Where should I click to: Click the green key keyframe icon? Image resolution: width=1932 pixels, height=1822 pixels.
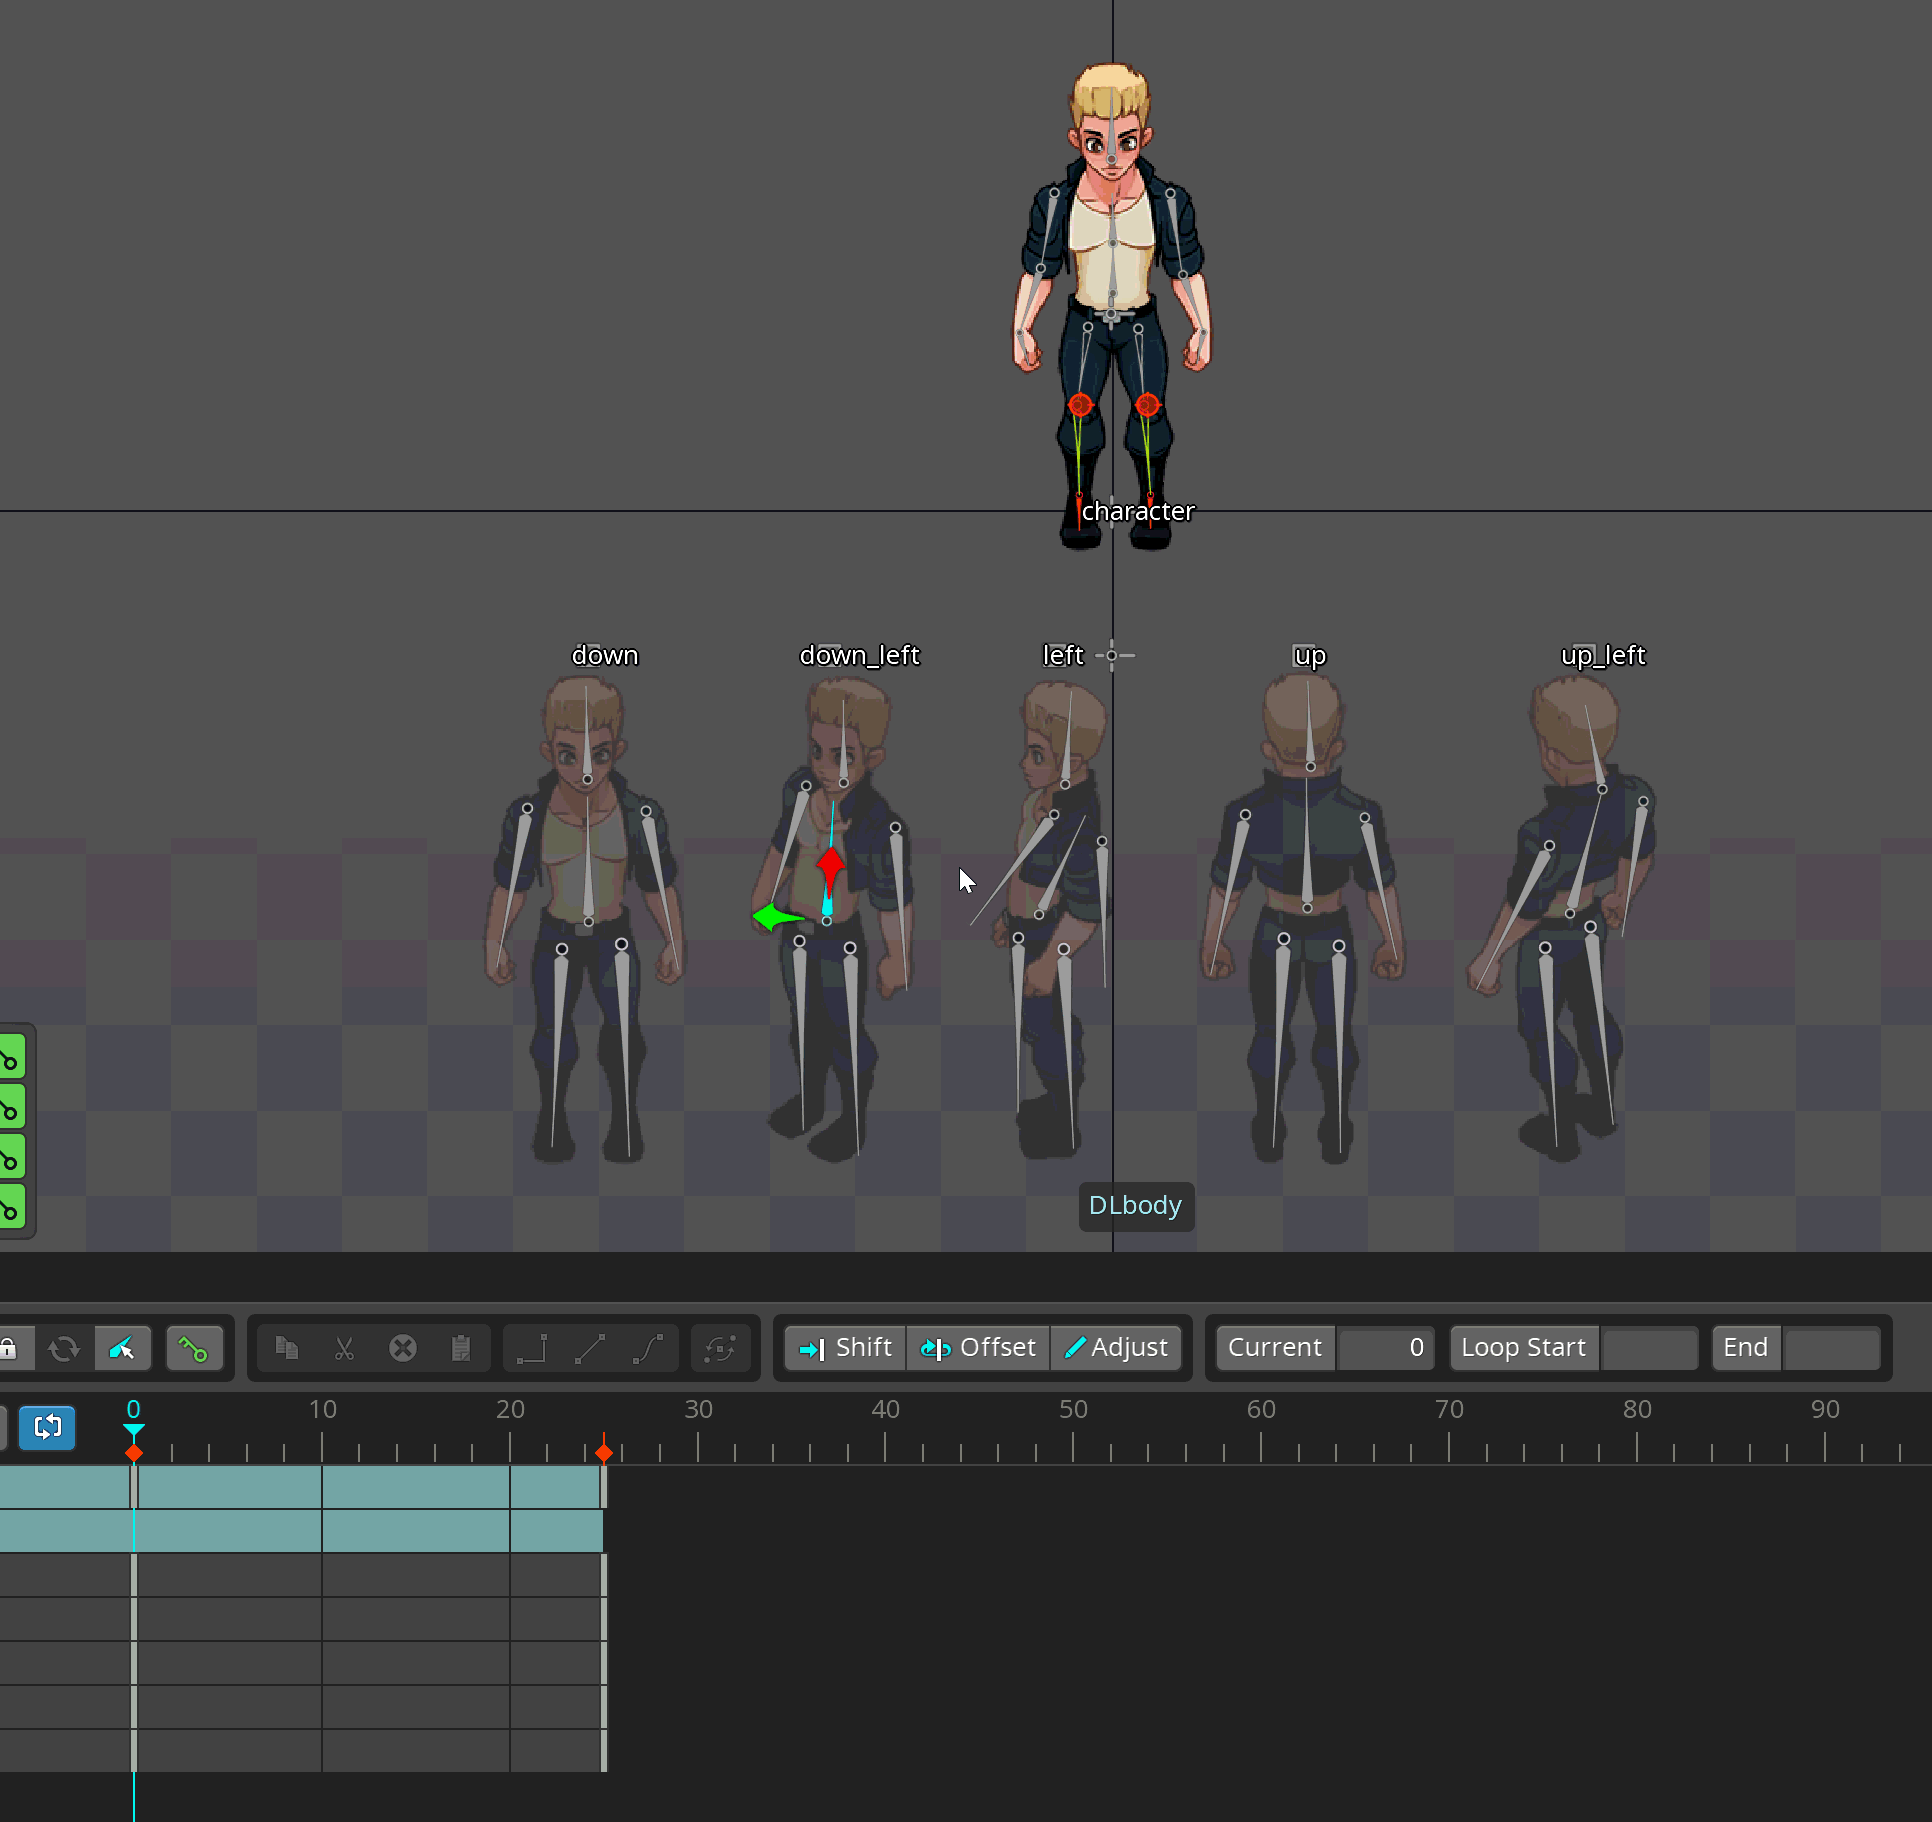[195, 1348]
